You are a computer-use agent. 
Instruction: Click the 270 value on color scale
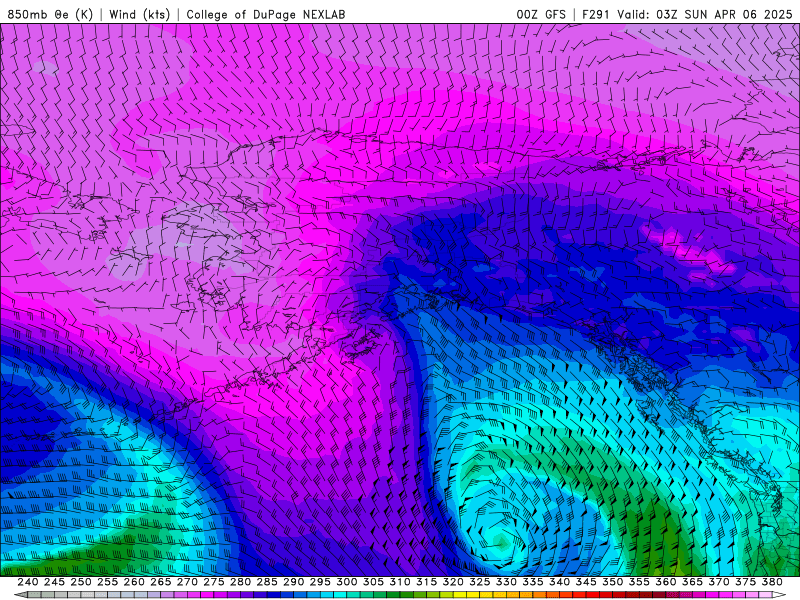187,582
